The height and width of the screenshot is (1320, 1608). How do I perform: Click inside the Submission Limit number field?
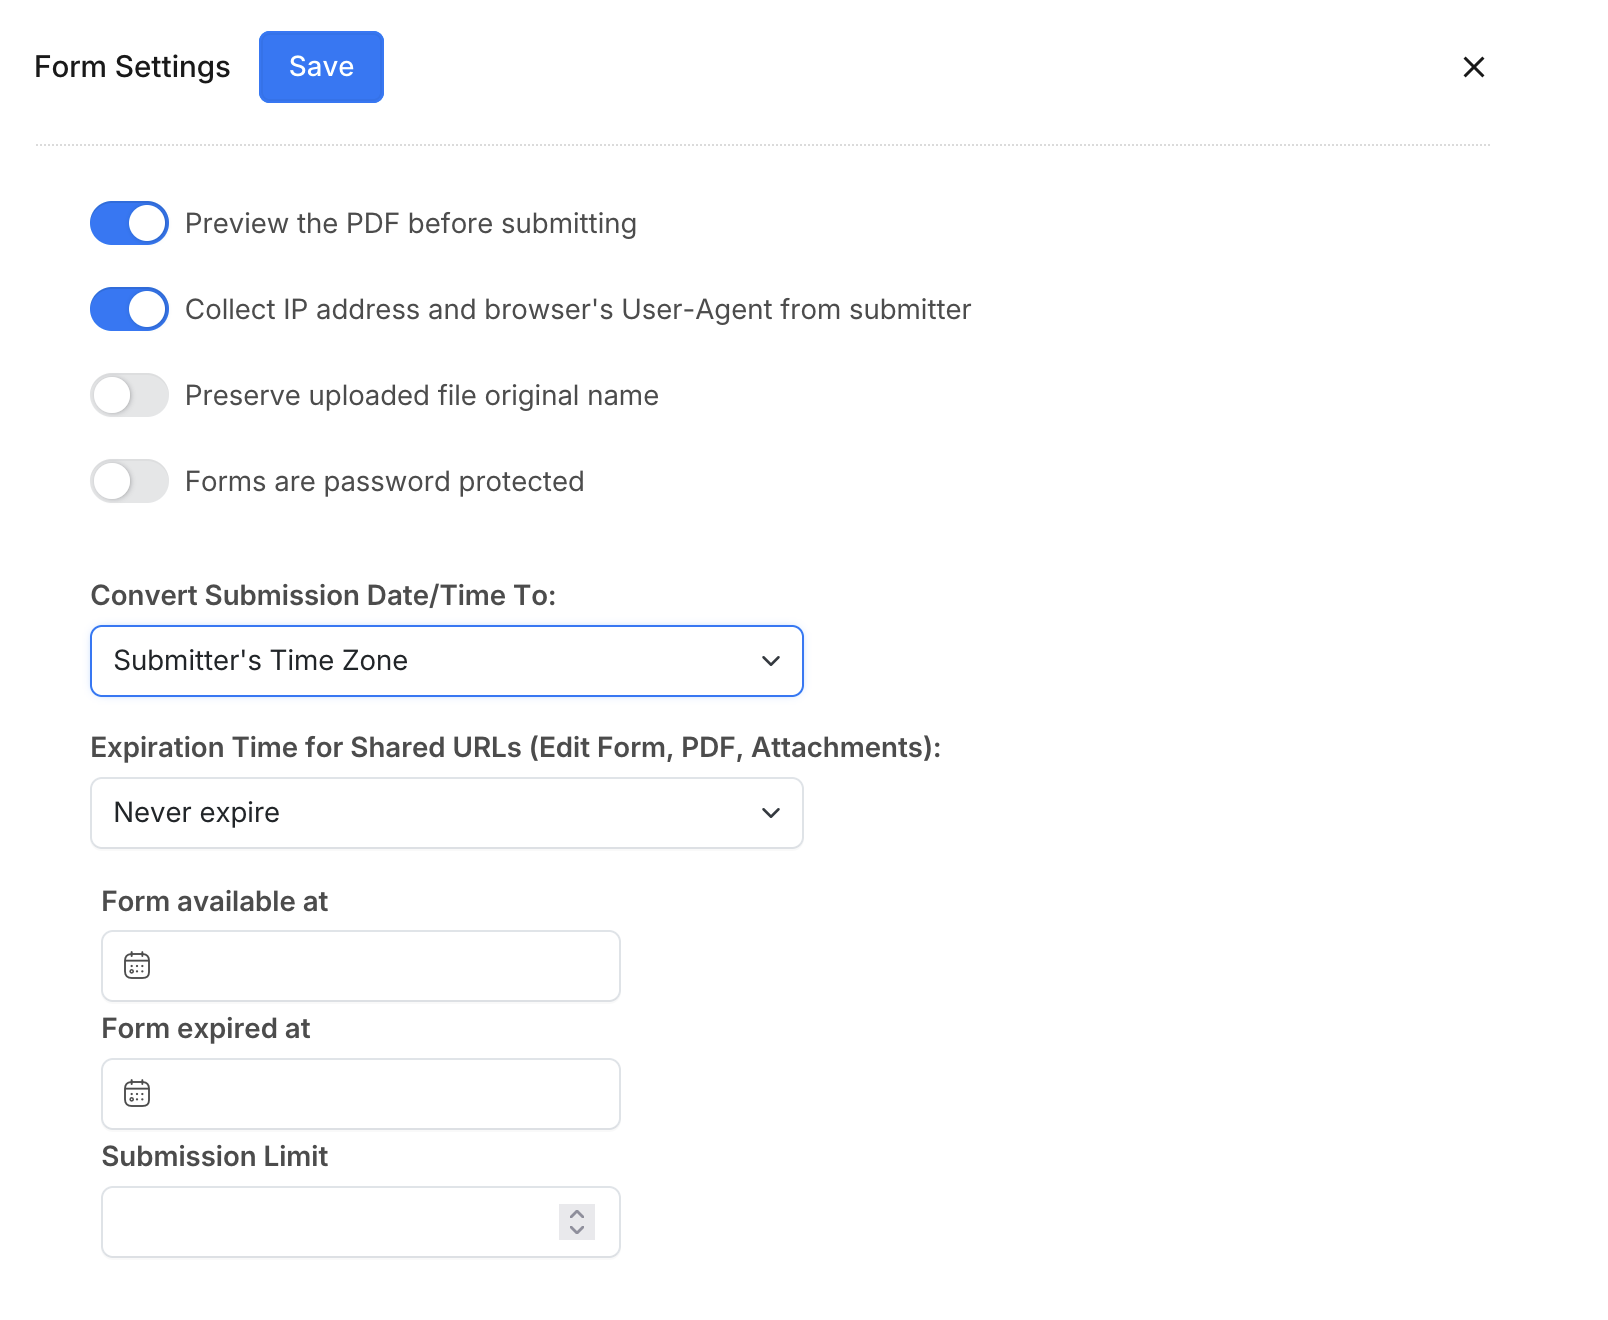click(x=330, y=1222)
